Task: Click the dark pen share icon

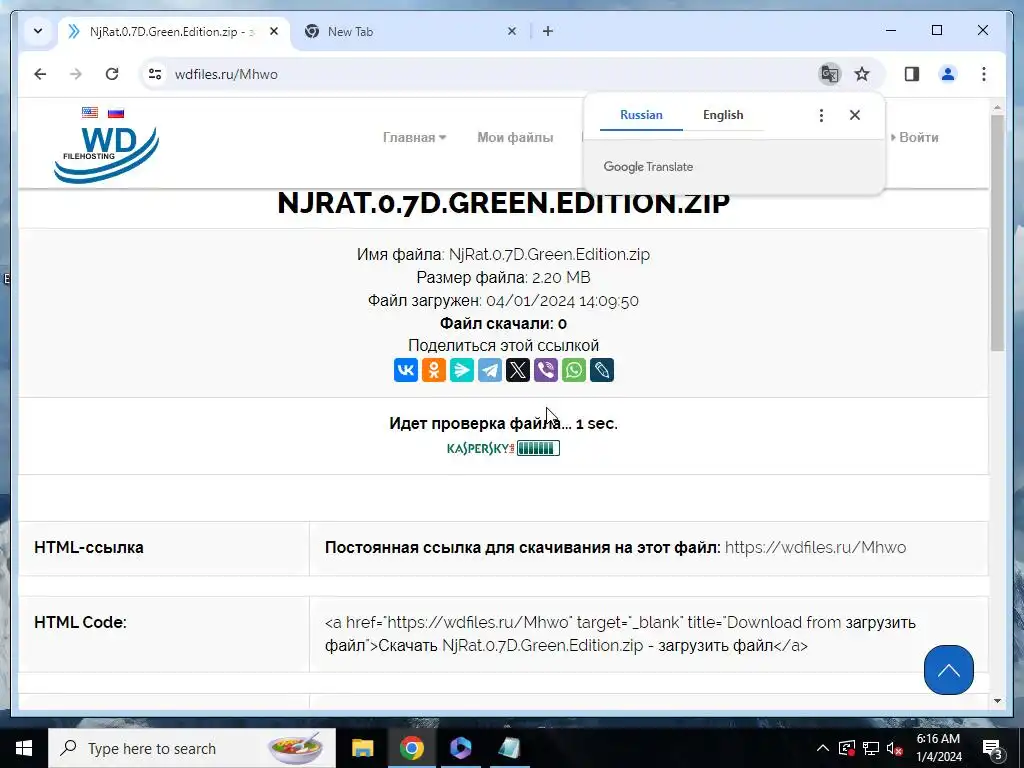Action: [602, 370]
